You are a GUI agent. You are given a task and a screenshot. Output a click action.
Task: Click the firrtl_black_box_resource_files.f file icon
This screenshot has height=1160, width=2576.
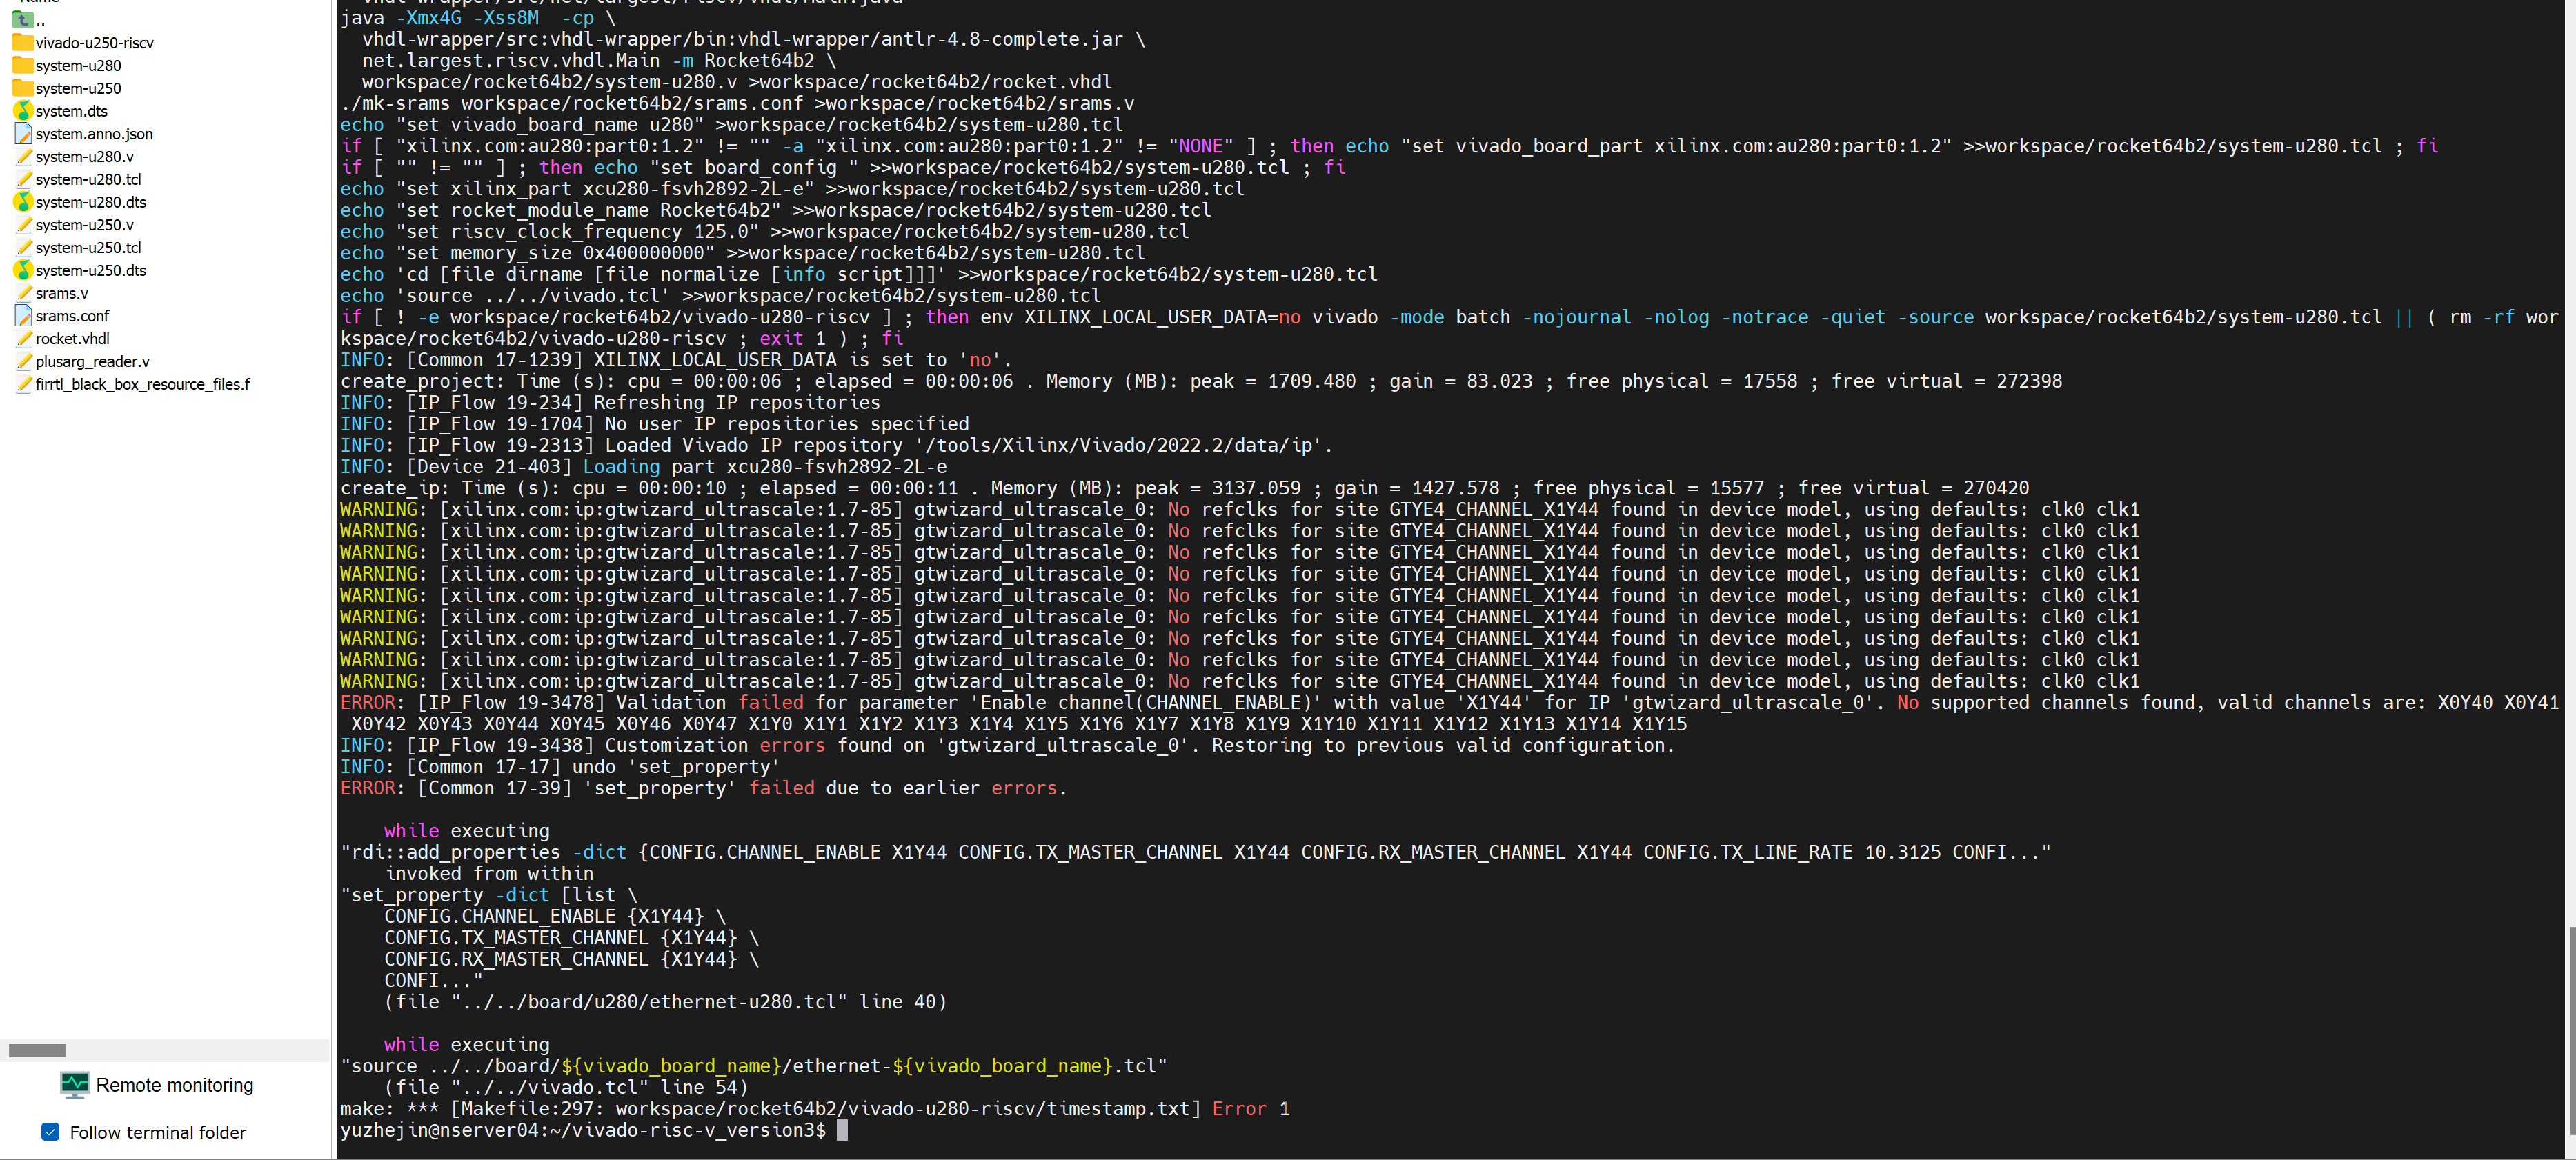click(25, 384)
